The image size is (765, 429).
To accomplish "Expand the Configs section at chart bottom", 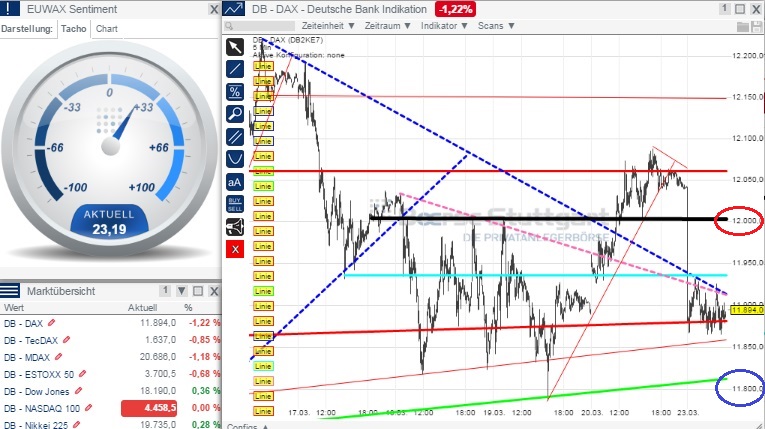I will point(247,426).
